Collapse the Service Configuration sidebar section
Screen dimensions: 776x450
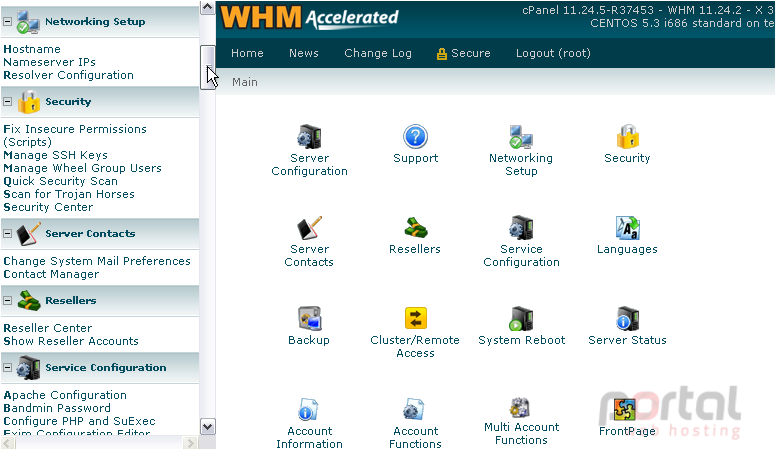click(7, 367)
